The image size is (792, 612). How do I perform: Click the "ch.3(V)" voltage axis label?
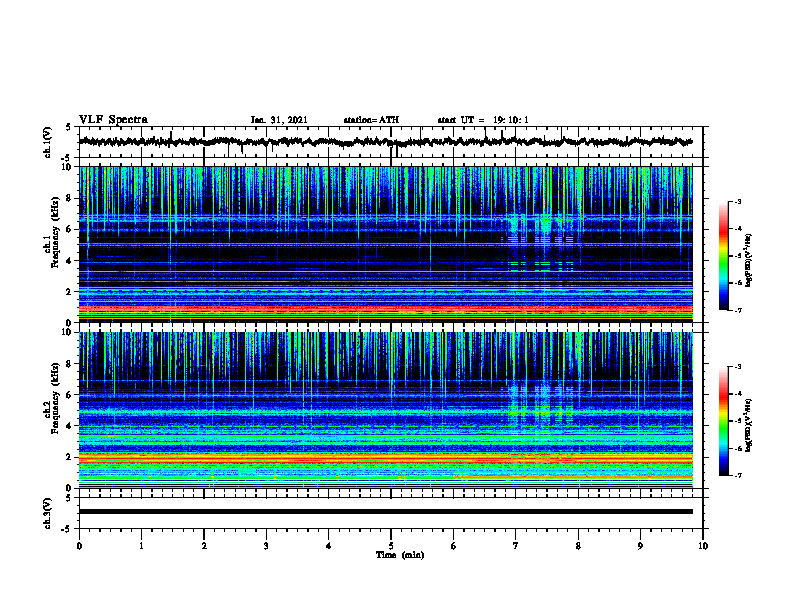[48, 513]
